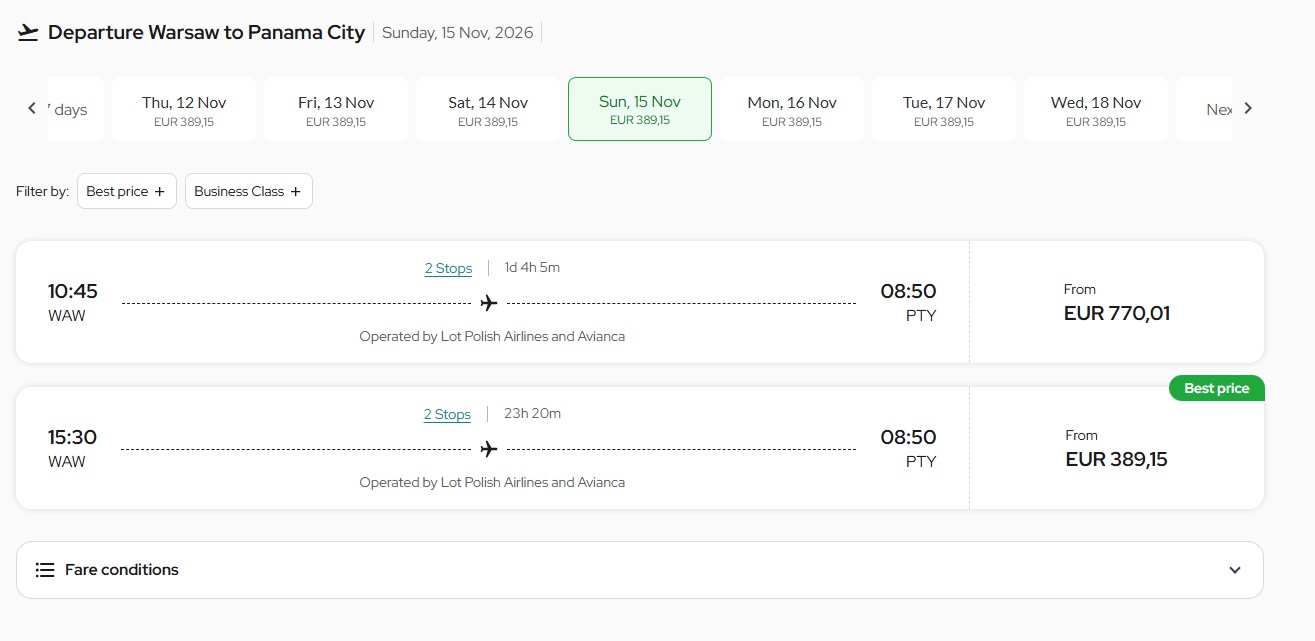Click the previous days partial tab
The image size is (1315, 641).
(76, 109)
